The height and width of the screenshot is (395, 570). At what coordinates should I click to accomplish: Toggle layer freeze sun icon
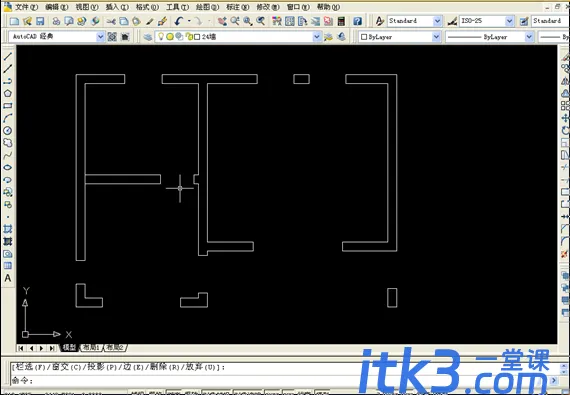point(170,37)
